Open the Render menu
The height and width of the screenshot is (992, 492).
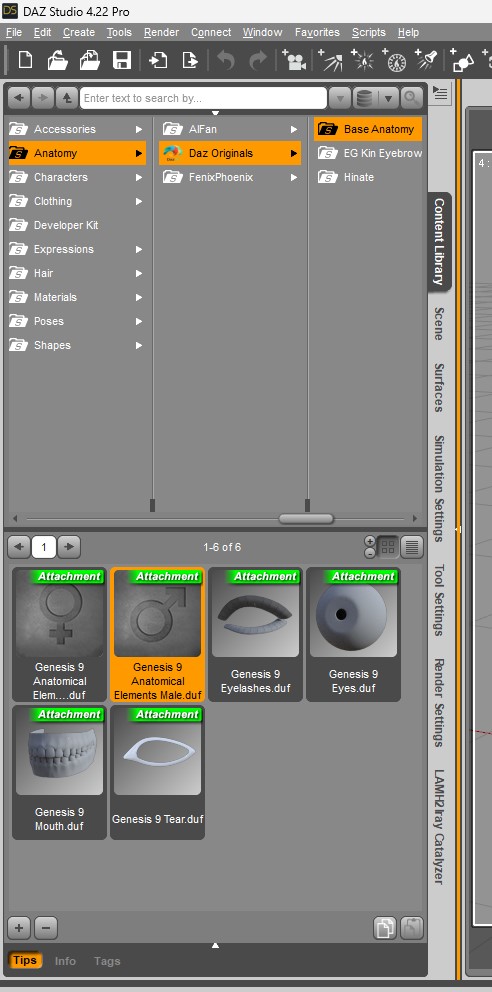(161, 32)
